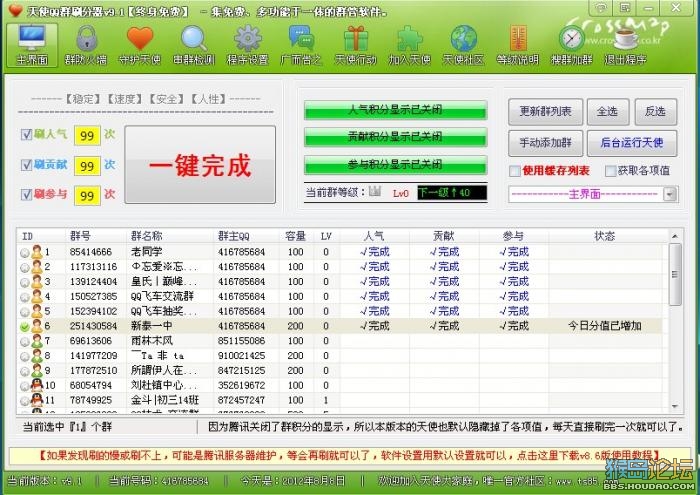Click the 后台运行天使 button
Viewport: 700px width, 495px height.
pos(632,143)
